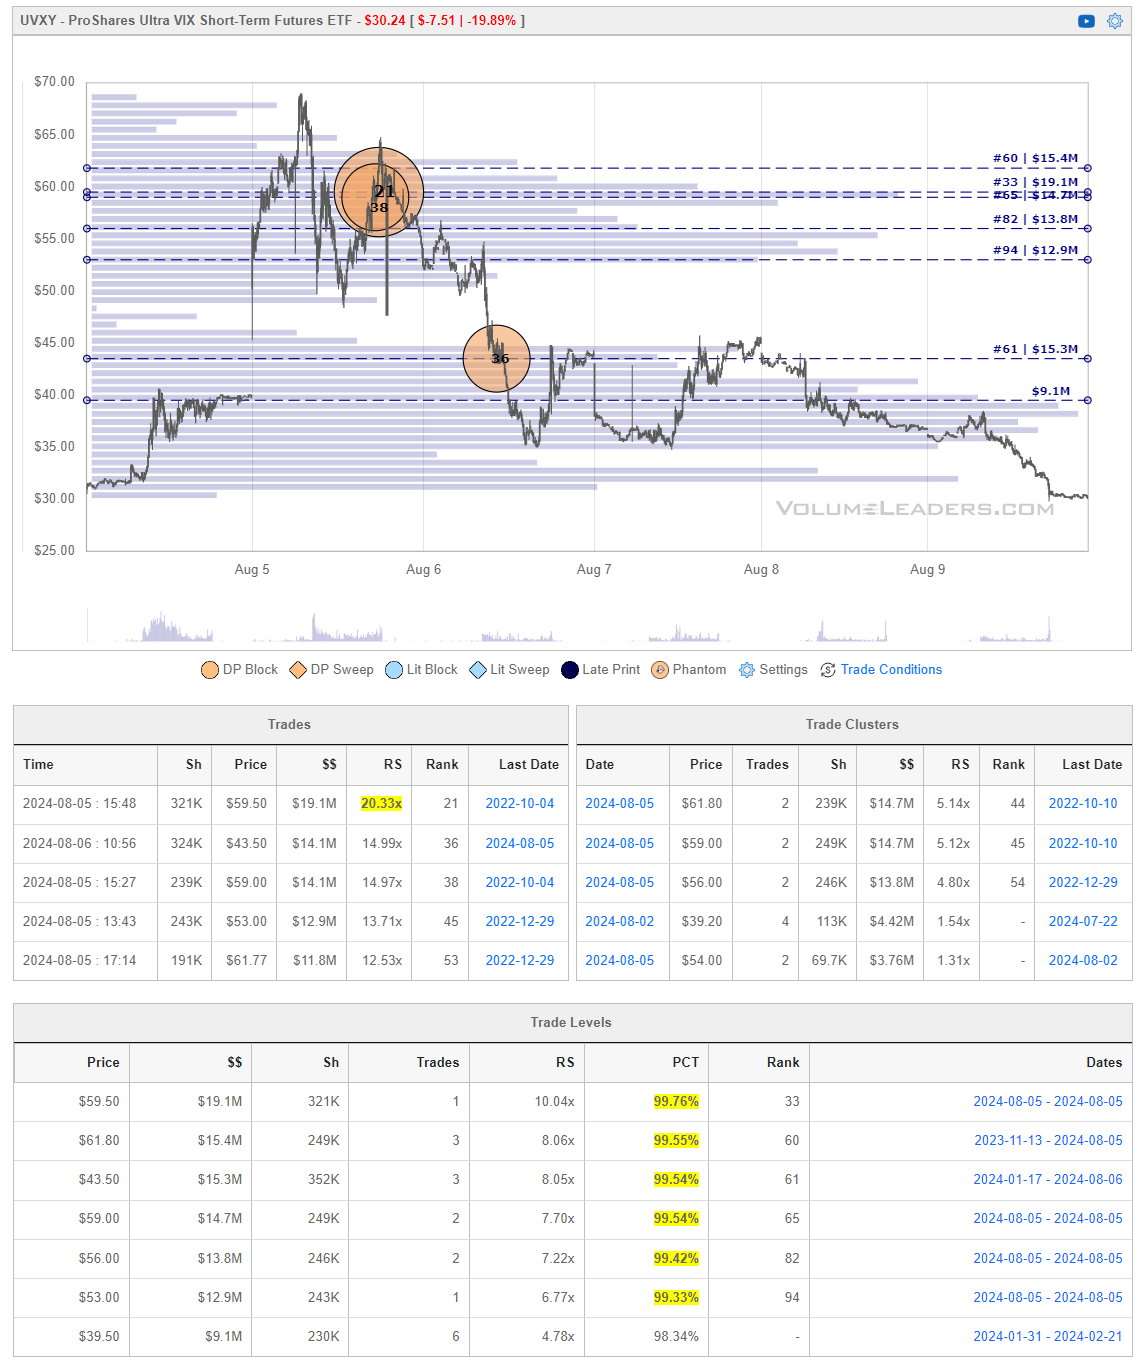Image resolution: width=1144 pixels, height=1366 pixels.
Task: Open the gear settings icon at top right
Action: click(x=1114, y=21)
